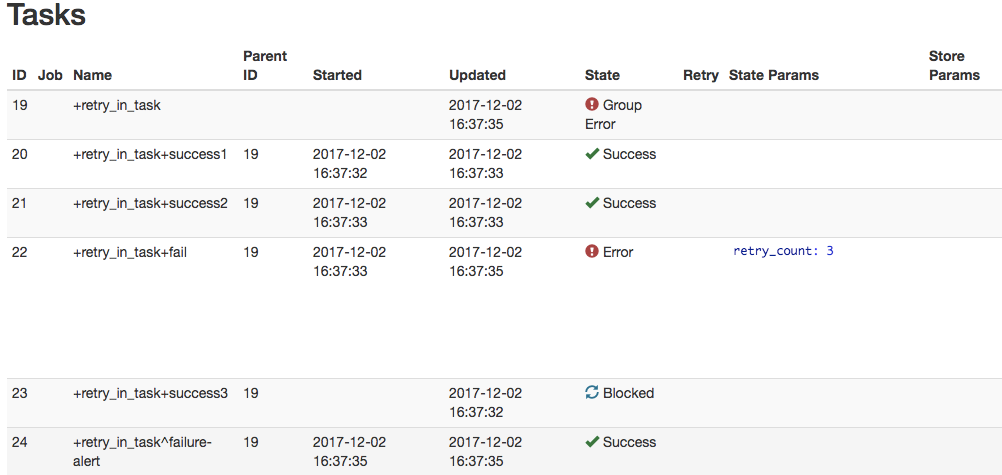Click the retry_count: 3 state parameter
Viewport: 1002px width, 475px height.
[x=783, y=251]
